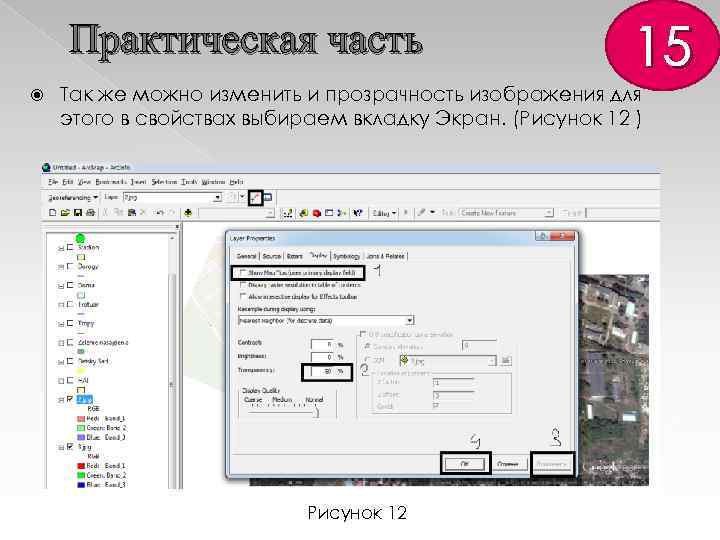Click the Paste toolbar icon
Image resolution: width=720 pixels, height=540 pixels.
click(132, 213)
